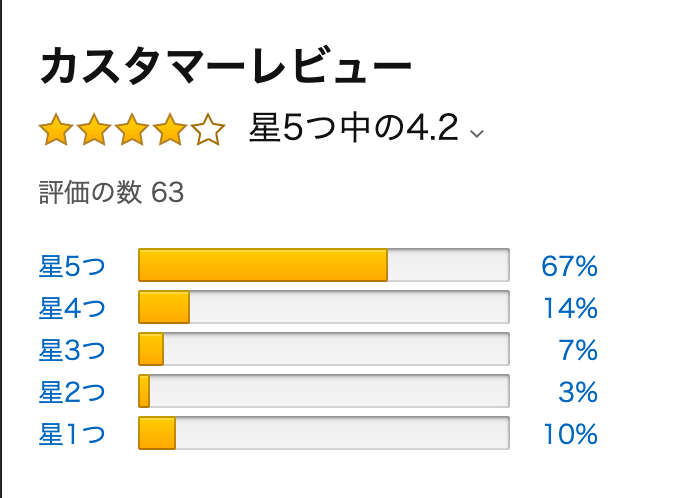Viewport: 688px width, 498px height.
Task: Click the 14% four-star histogram bar
Action: point(324,307)
